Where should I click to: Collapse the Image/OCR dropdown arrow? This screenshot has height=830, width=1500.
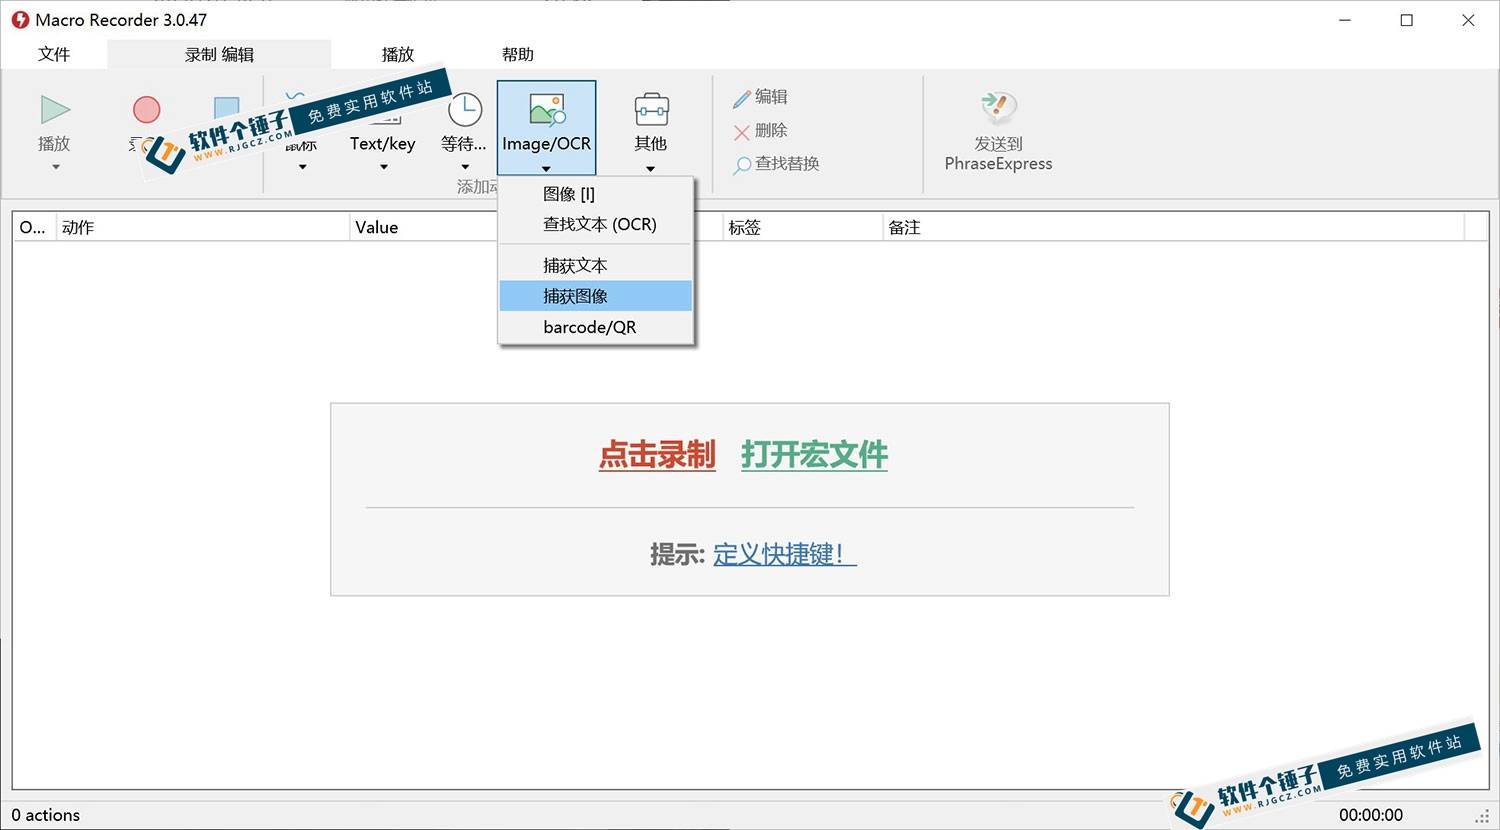pyautogui.click(x=546, y=168)
